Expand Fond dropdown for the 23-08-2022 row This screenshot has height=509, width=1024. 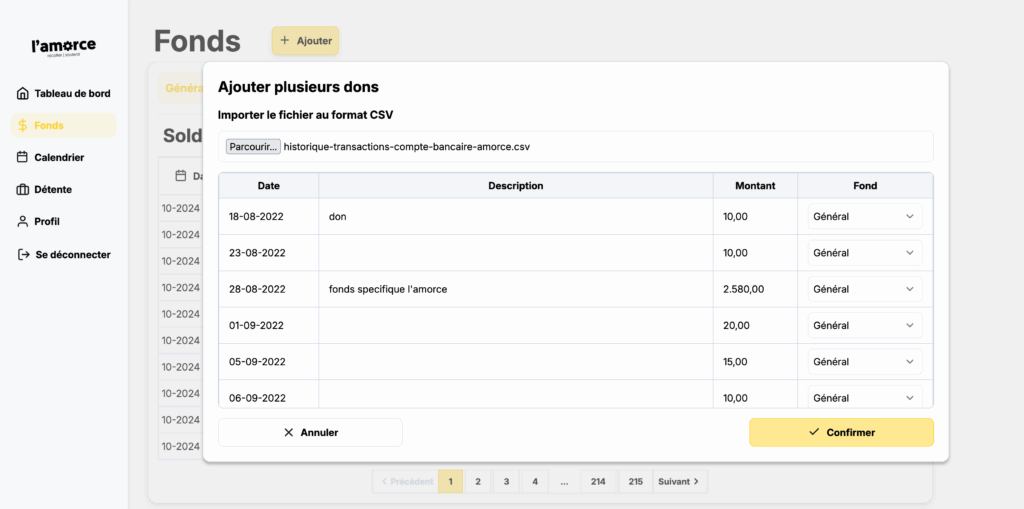click(864, 253)
